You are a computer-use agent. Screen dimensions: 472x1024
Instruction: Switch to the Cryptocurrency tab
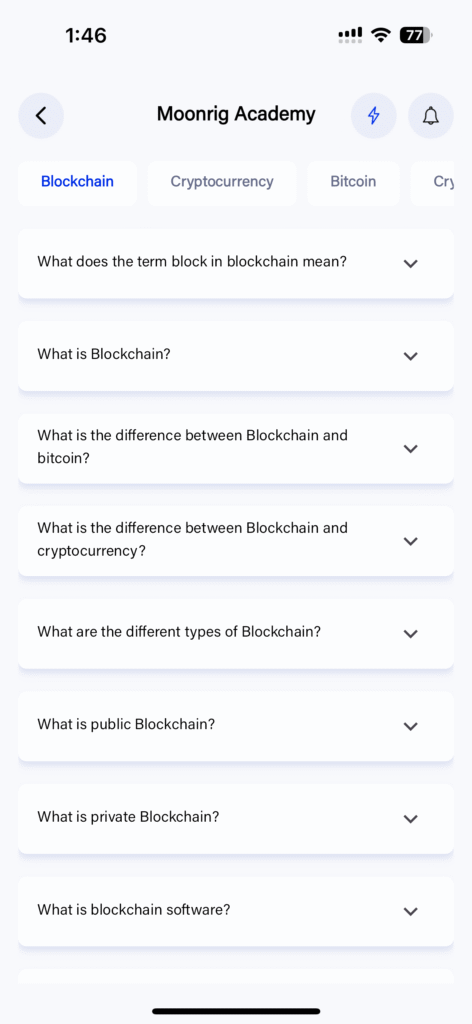[x=222, y=182]
